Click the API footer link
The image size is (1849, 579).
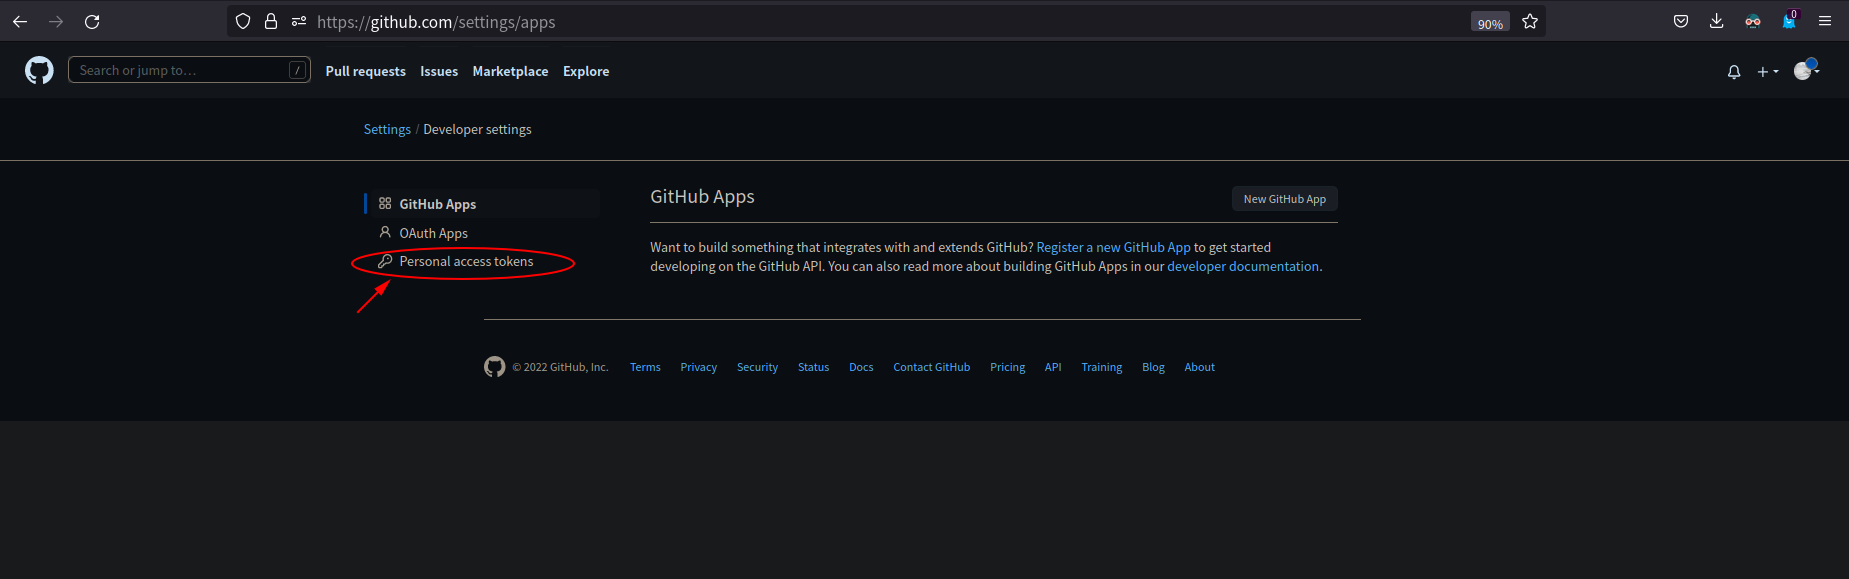click(1053, 367)
